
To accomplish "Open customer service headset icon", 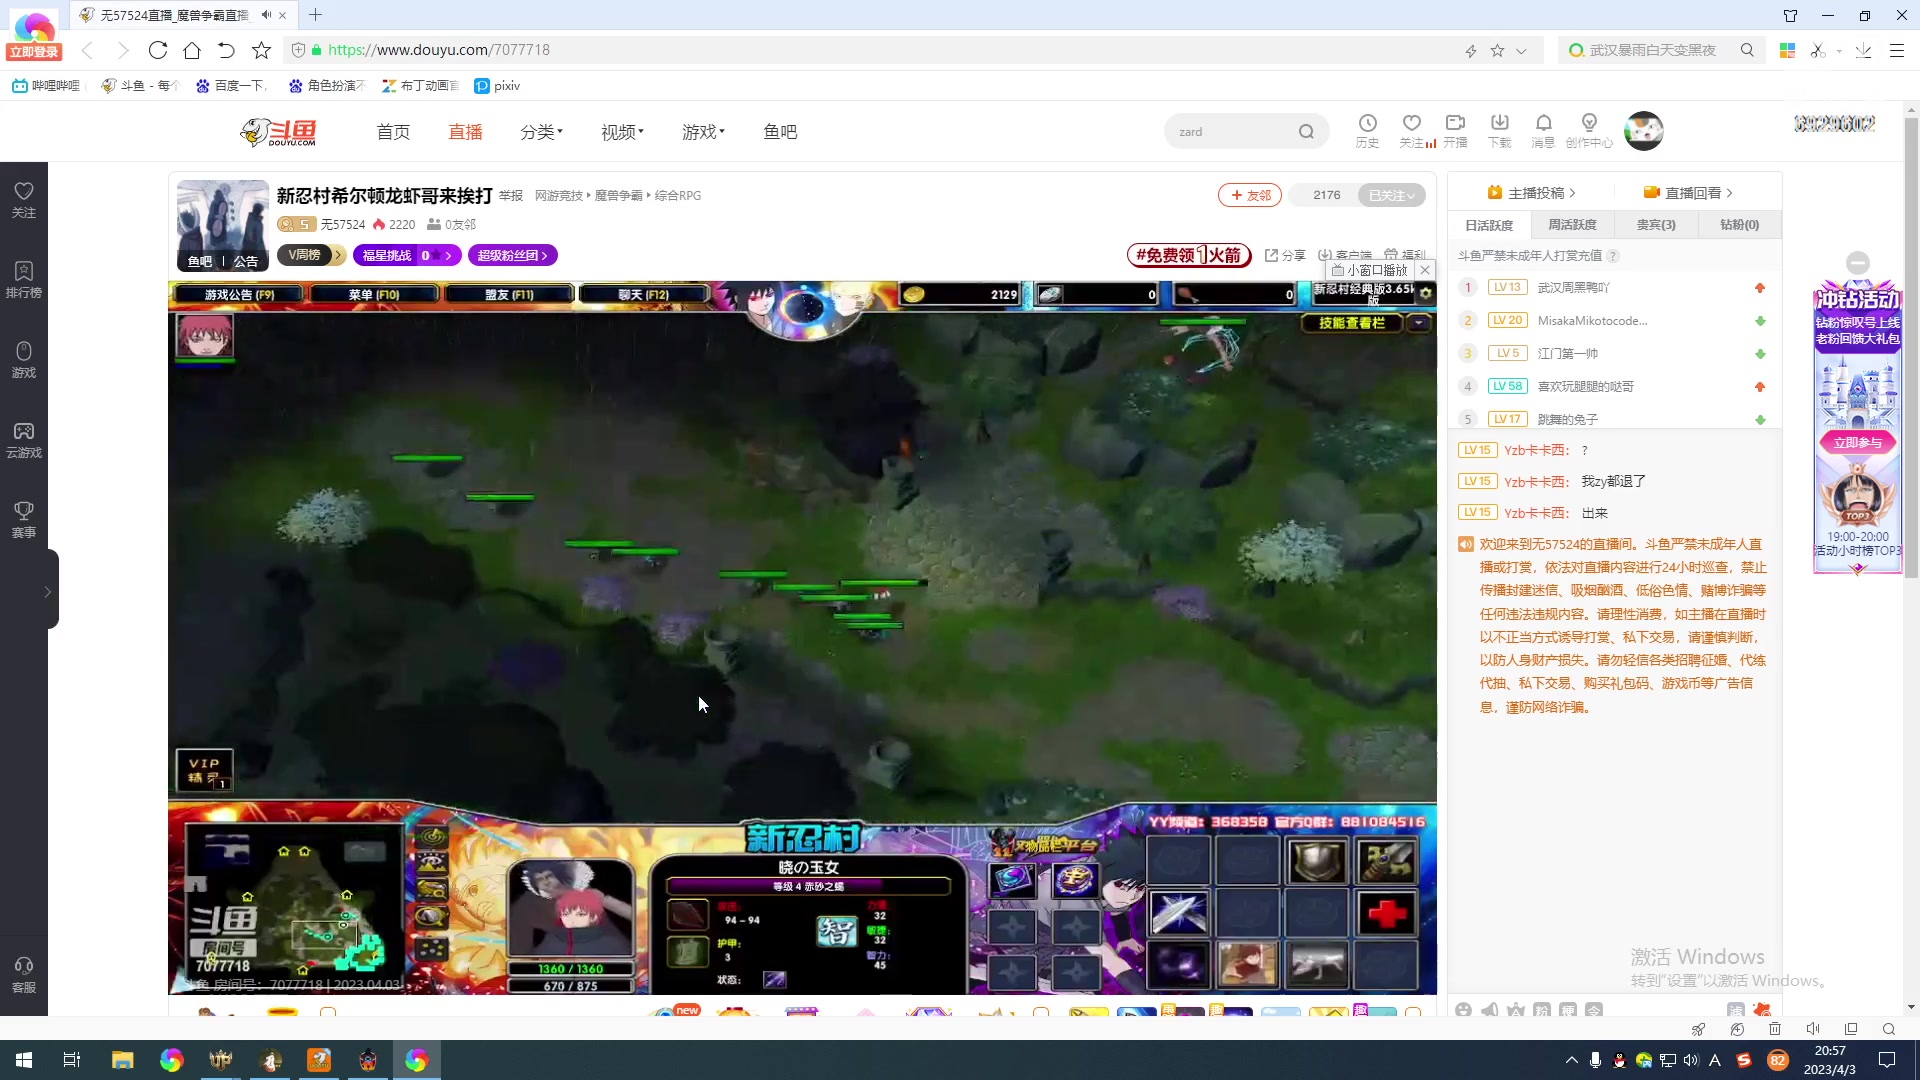I will click(24, 975).
